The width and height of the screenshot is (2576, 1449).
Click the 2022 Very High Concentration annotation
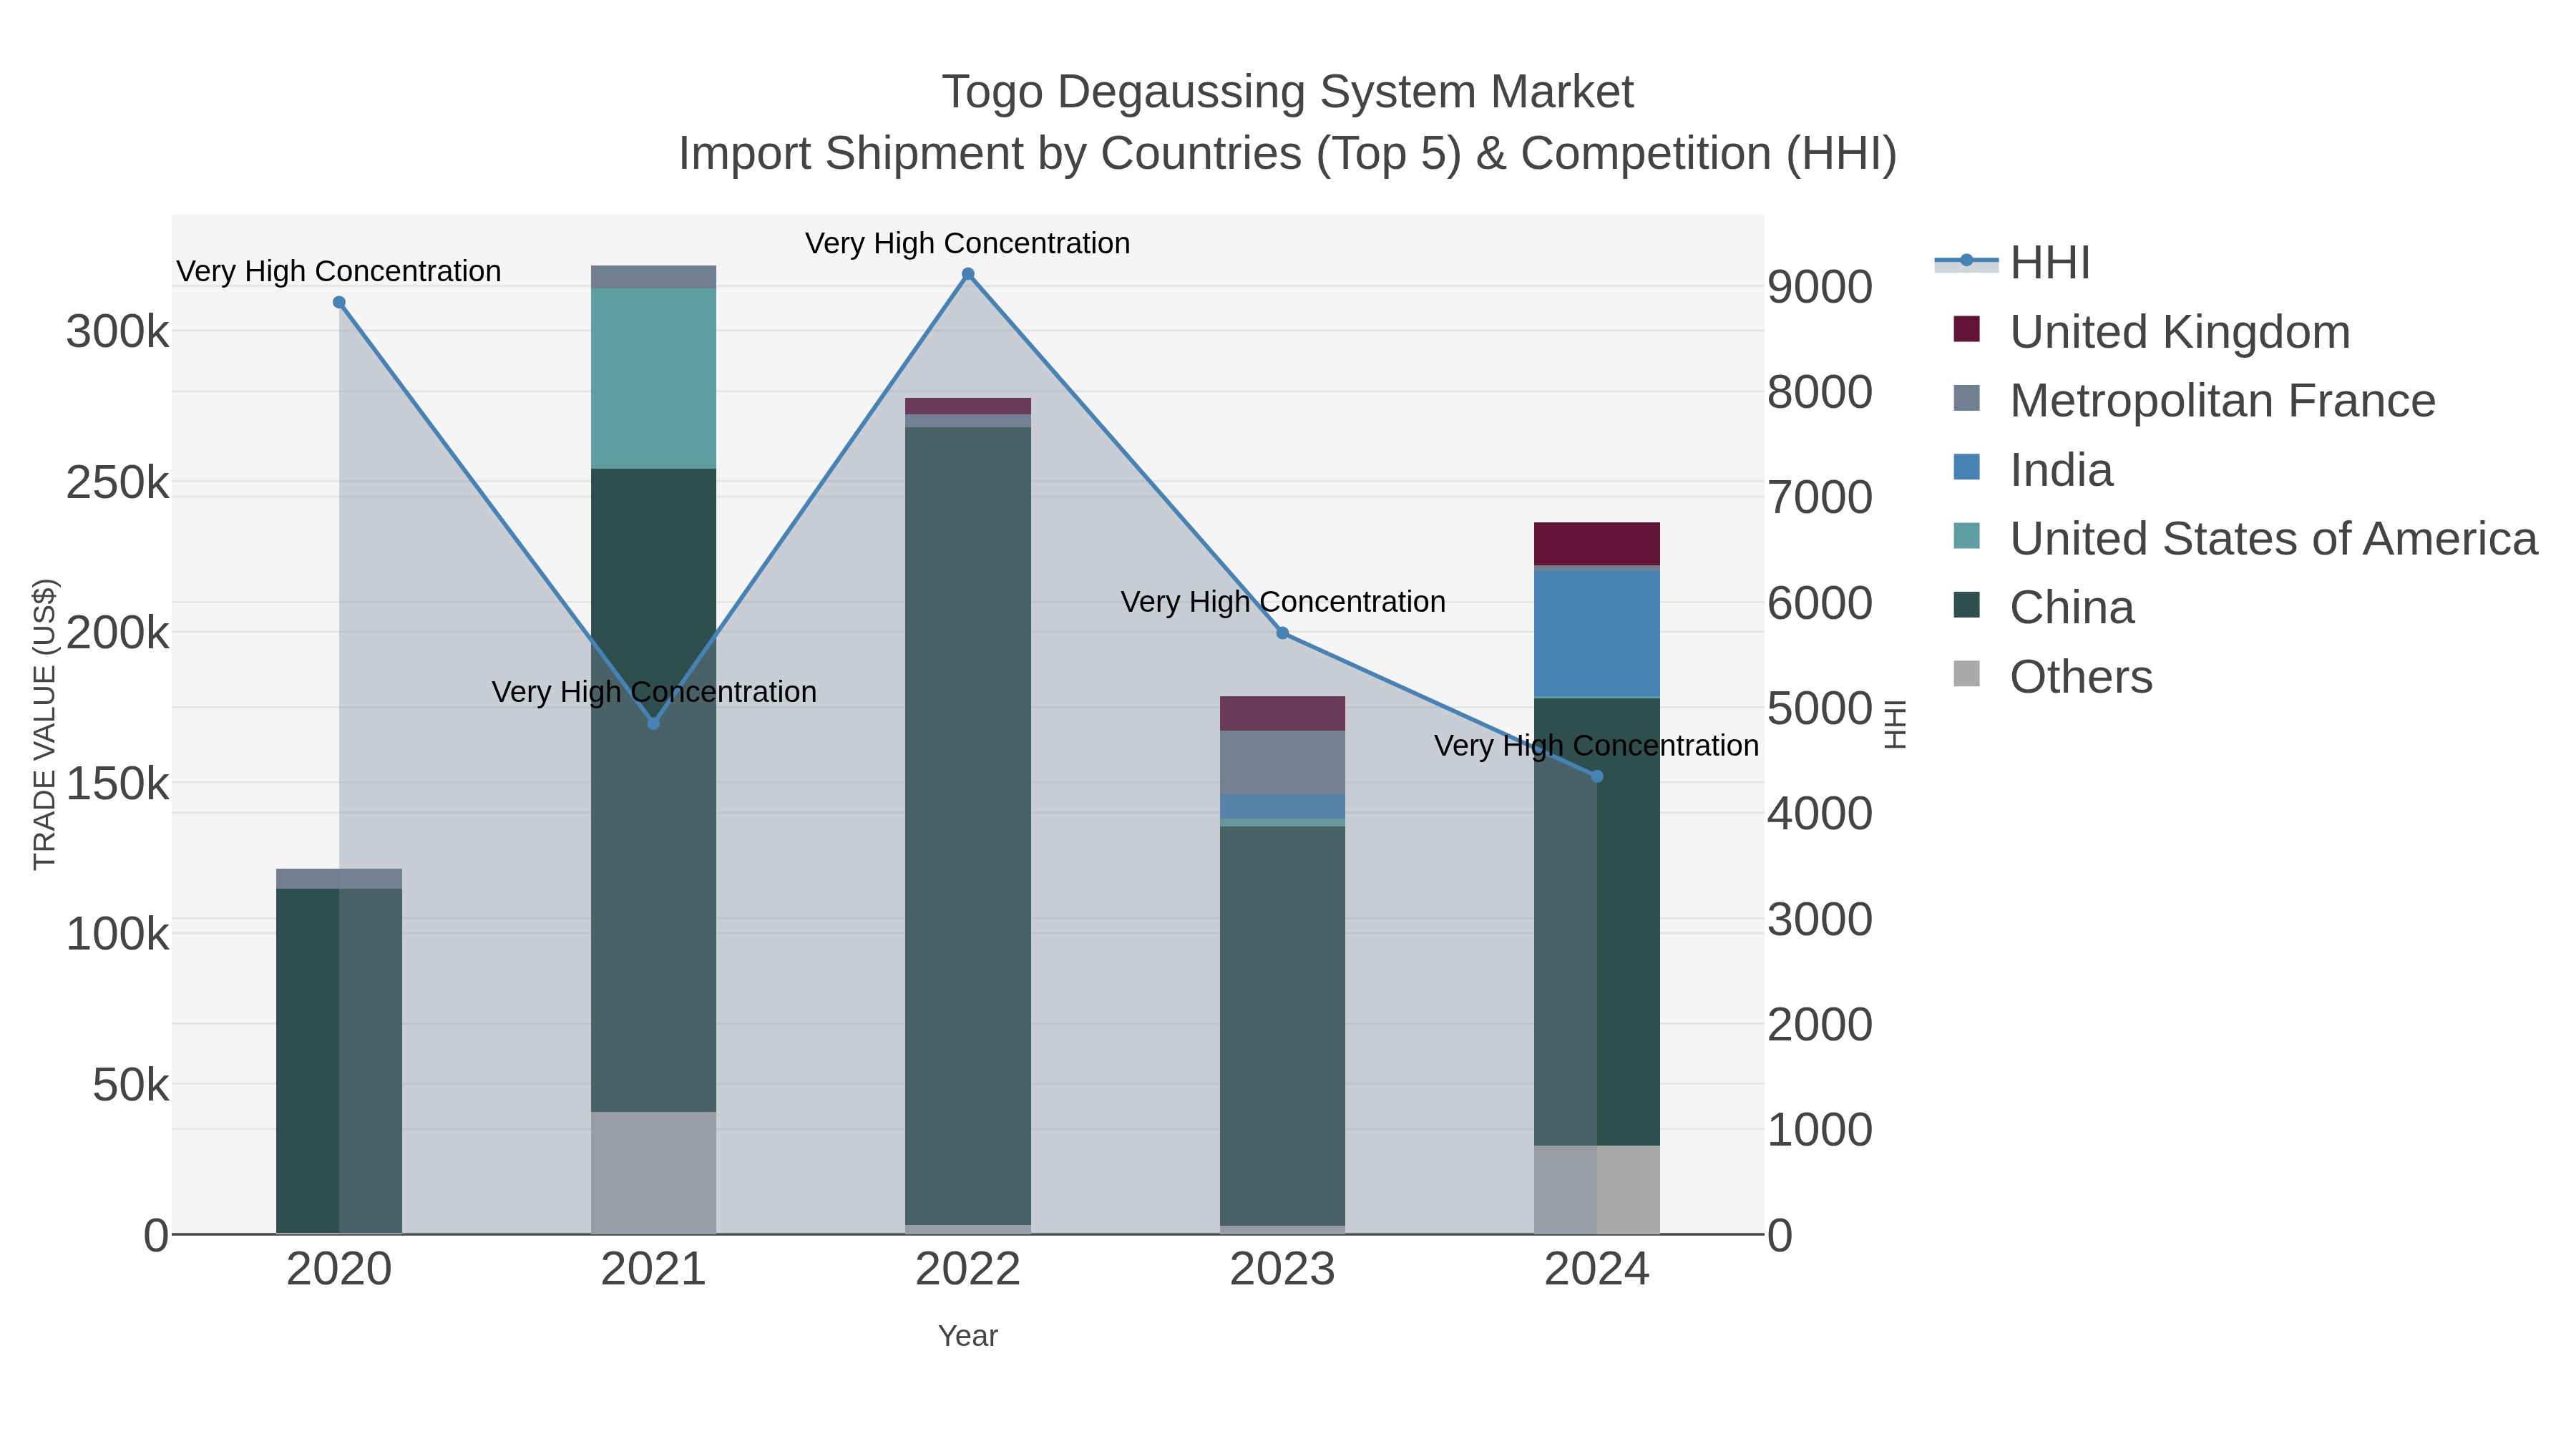tap(968, 243)
